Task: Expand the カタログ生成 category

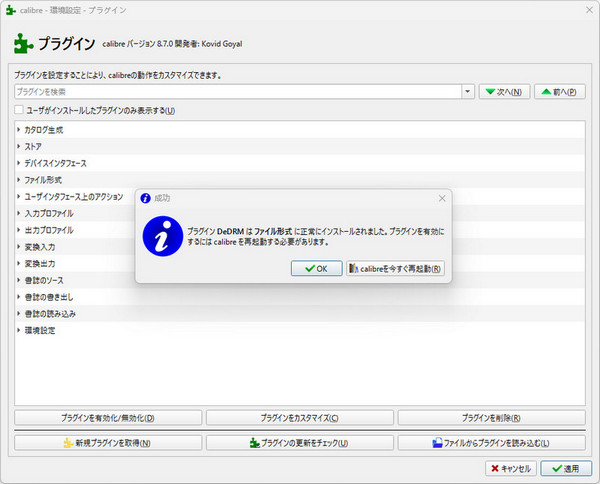Action: [18, 130]
